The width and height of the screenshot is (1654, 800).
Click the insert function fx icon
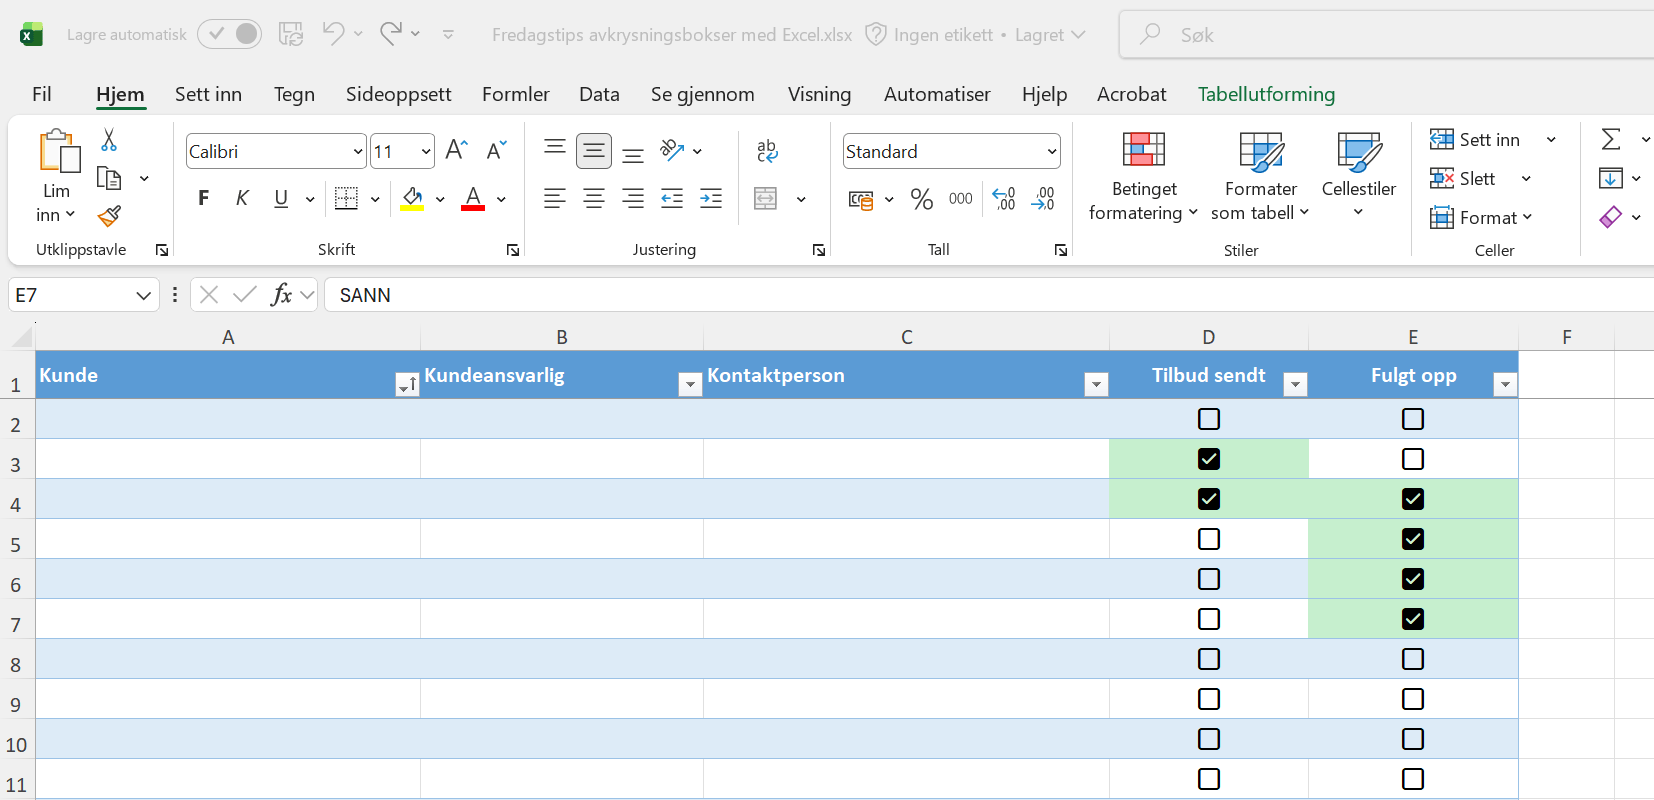click(282, 294)
